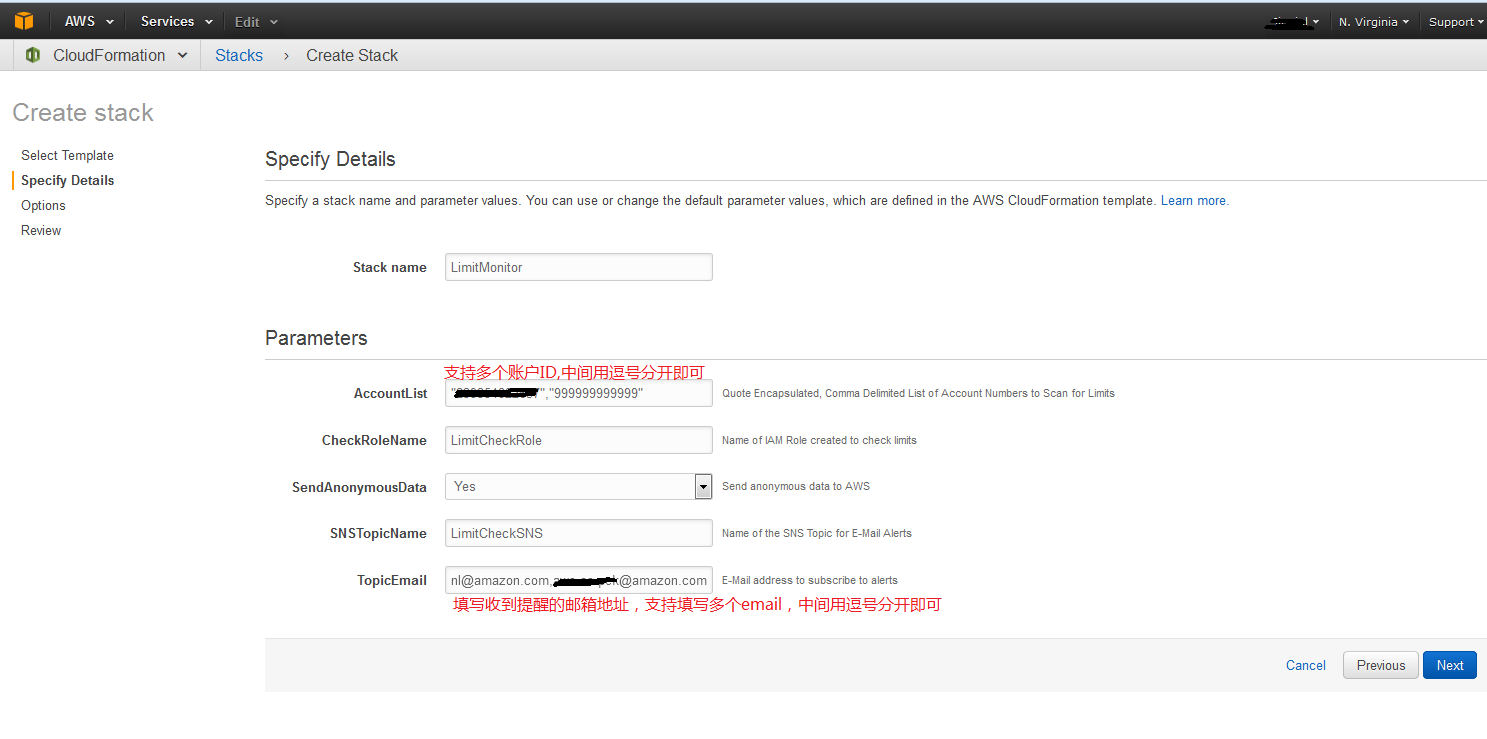
Task: Click the CloudFormation green service icon
Action: point(33,55)
